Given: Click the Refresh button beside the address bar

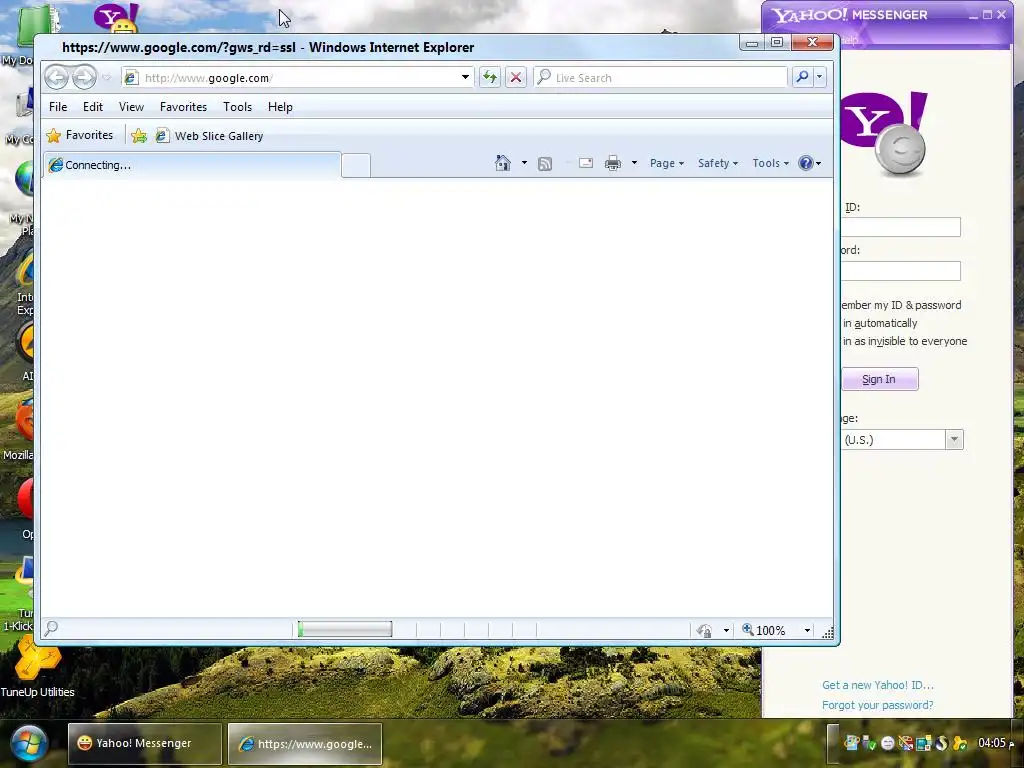Looking at the screenshot, I should pyautogui.click(x=490, y=78).
